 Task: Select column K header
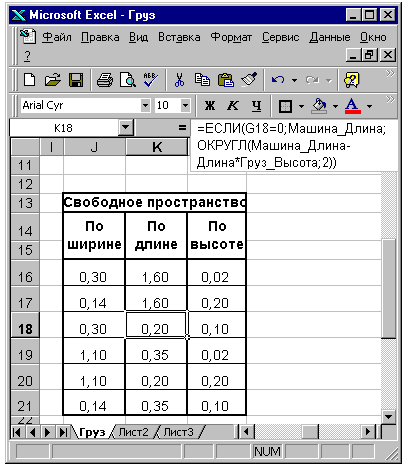point(156,147)
